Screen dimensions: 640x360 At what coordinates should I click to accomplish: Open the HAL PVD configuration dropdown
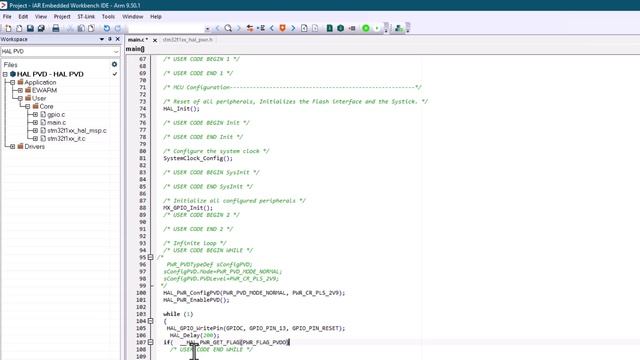pyautogui.click(x=116, y=52)
